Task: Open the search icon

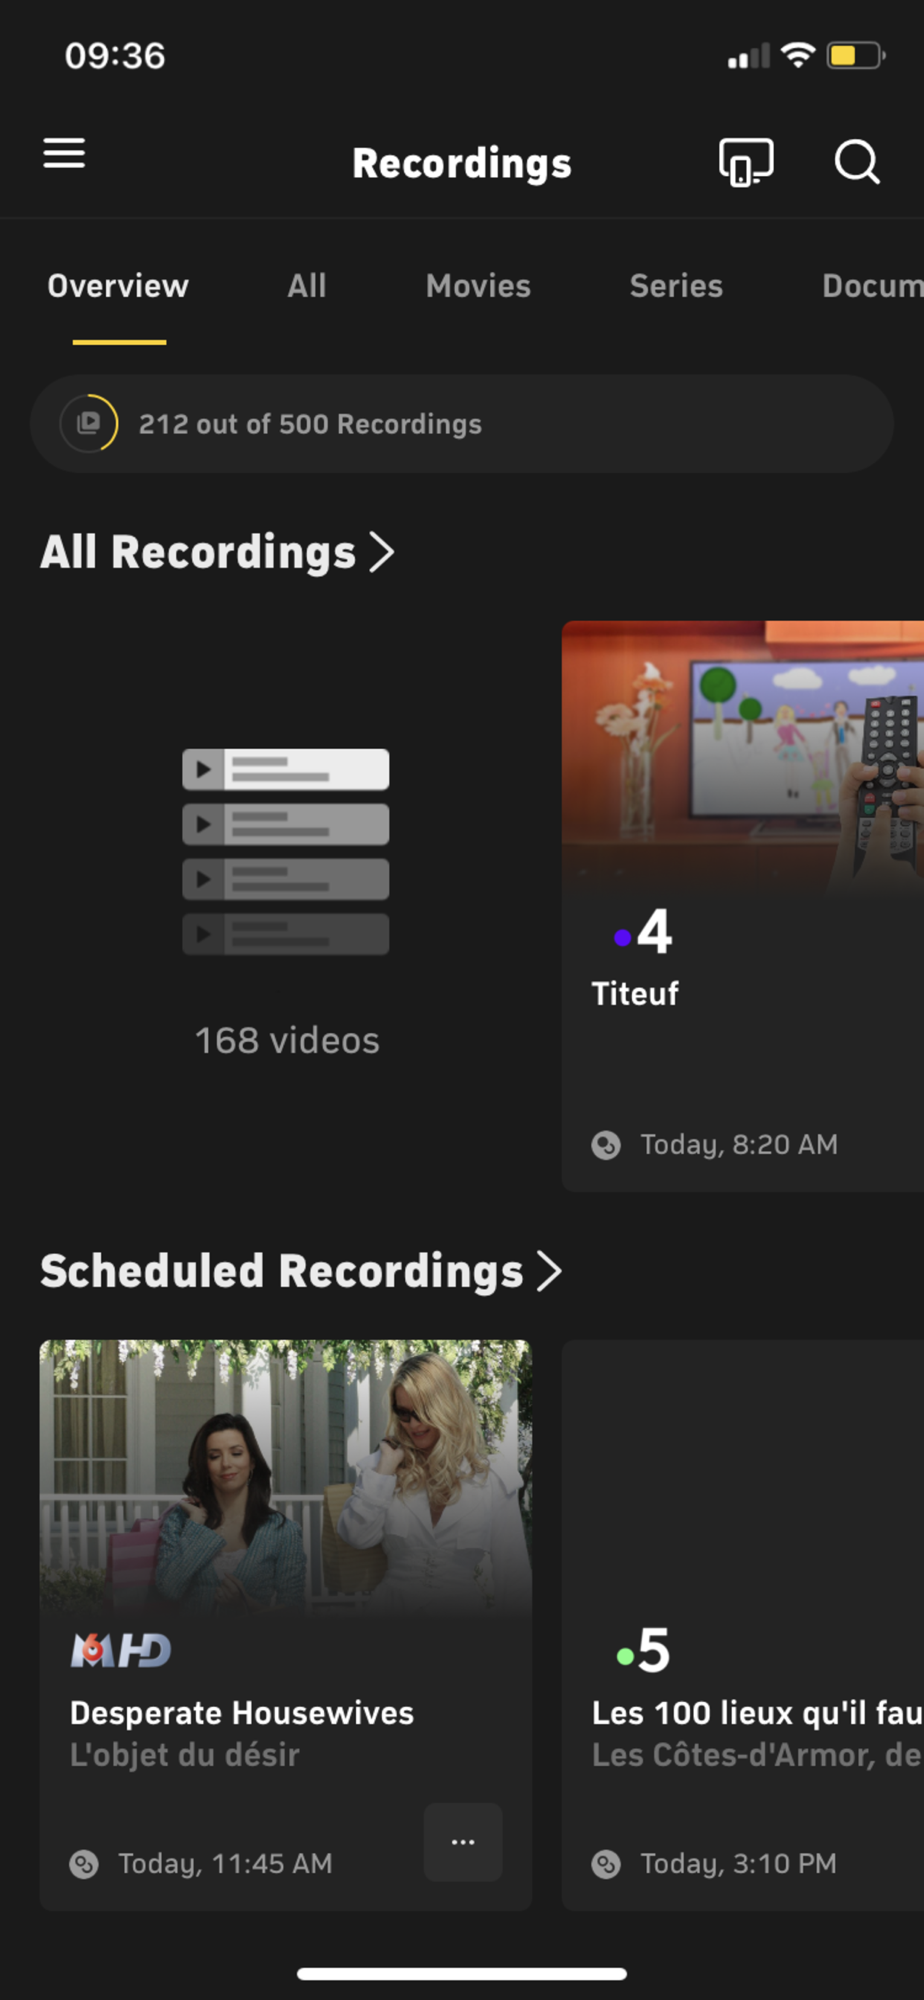Action: pos(857,162)
